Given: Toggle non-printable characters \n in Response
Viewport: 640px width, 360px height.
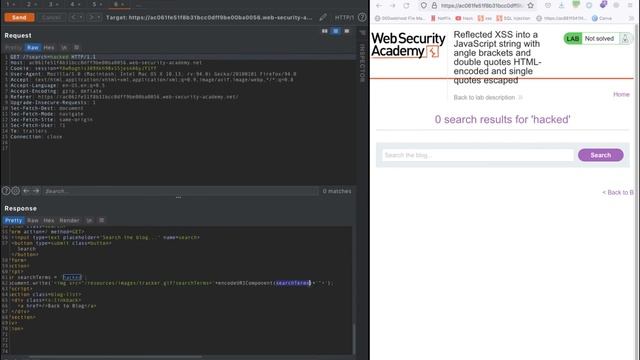Looking at the screenshot, I should (x=89, y=220).
